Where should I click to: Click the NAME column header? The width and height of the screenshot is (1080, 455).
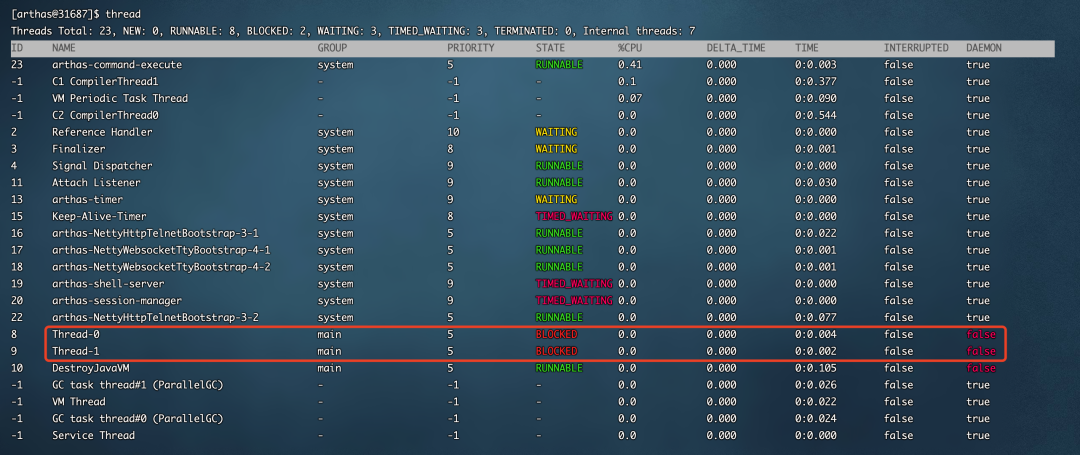[x=64, y=48]
